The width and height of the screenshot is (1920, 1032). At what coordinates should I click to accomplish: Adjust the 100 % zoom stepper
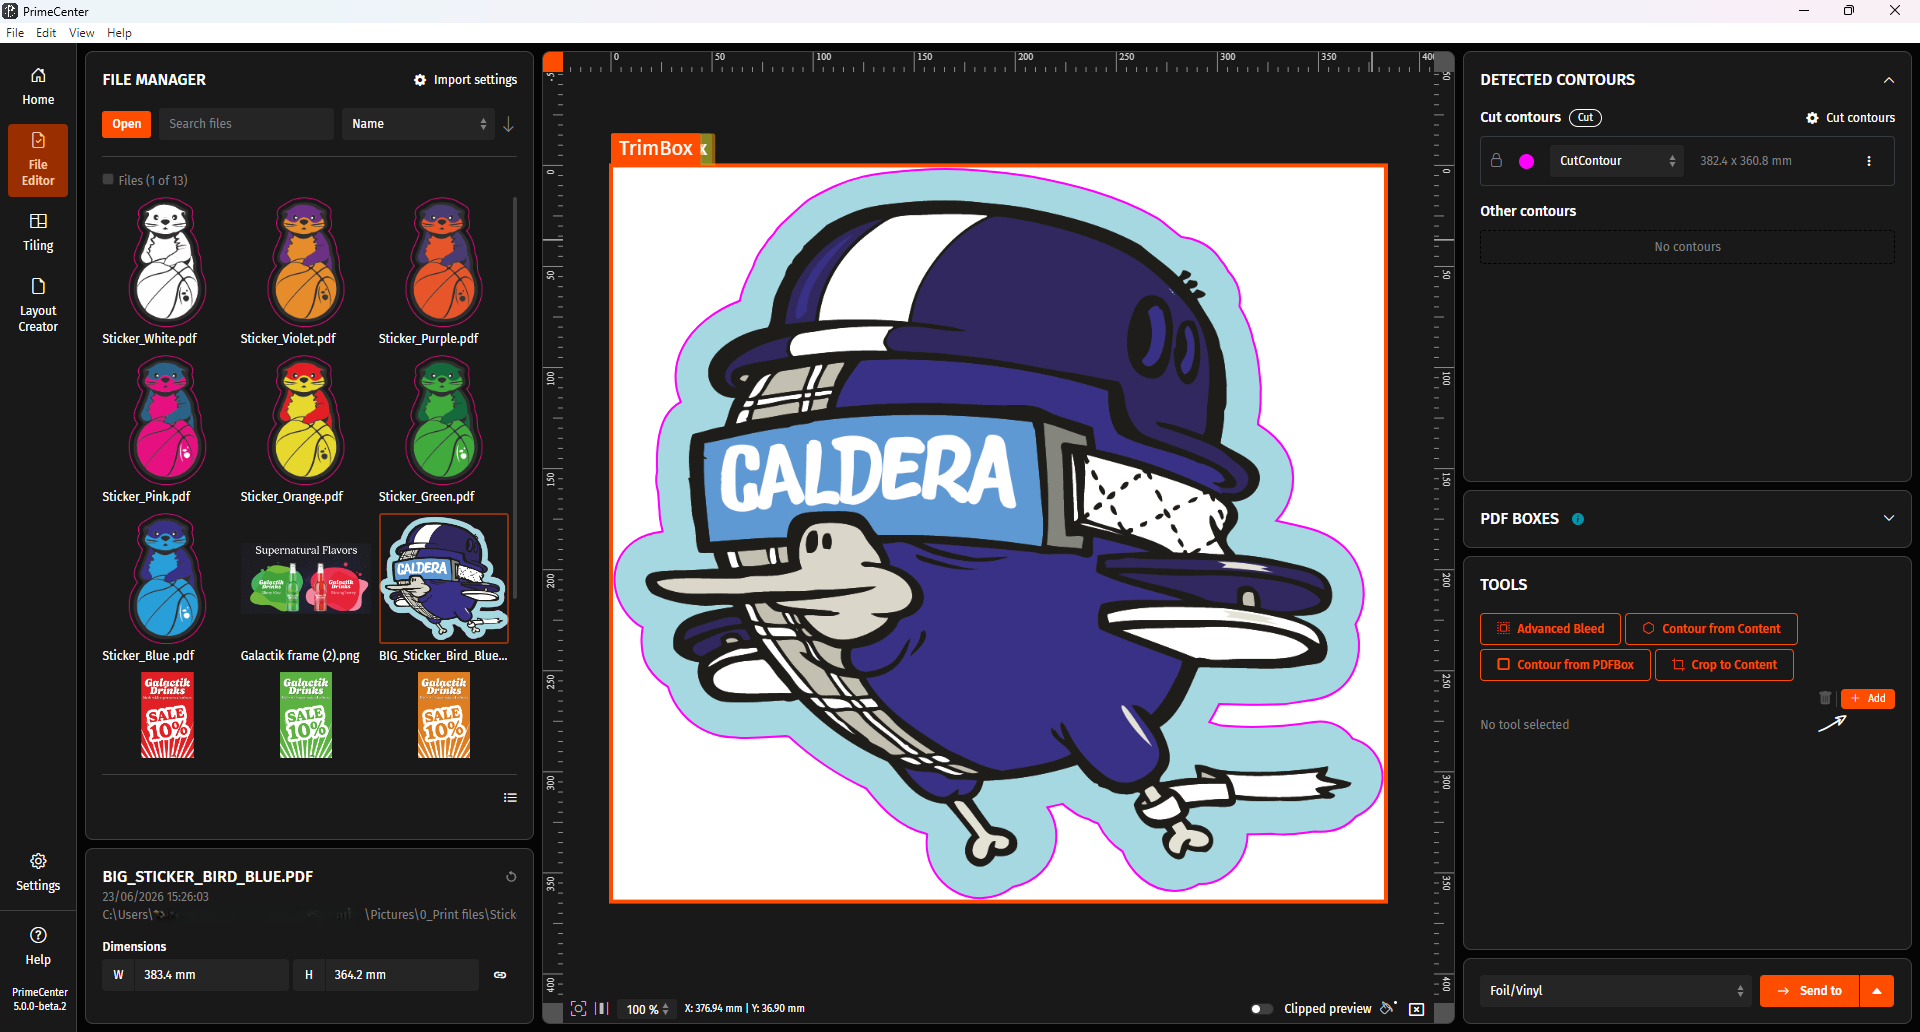tap(665, 1009)
